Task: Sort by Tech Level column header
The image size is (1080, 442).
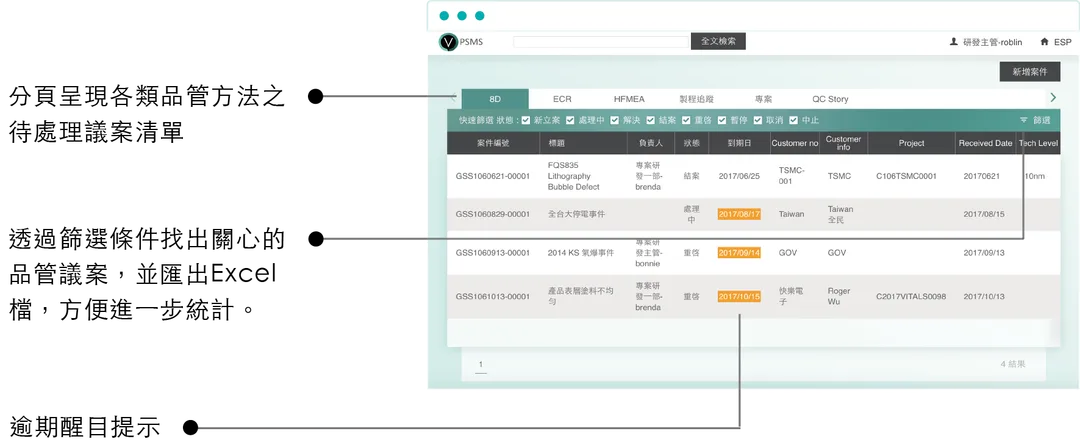Action: click(x=1038, y=143)
